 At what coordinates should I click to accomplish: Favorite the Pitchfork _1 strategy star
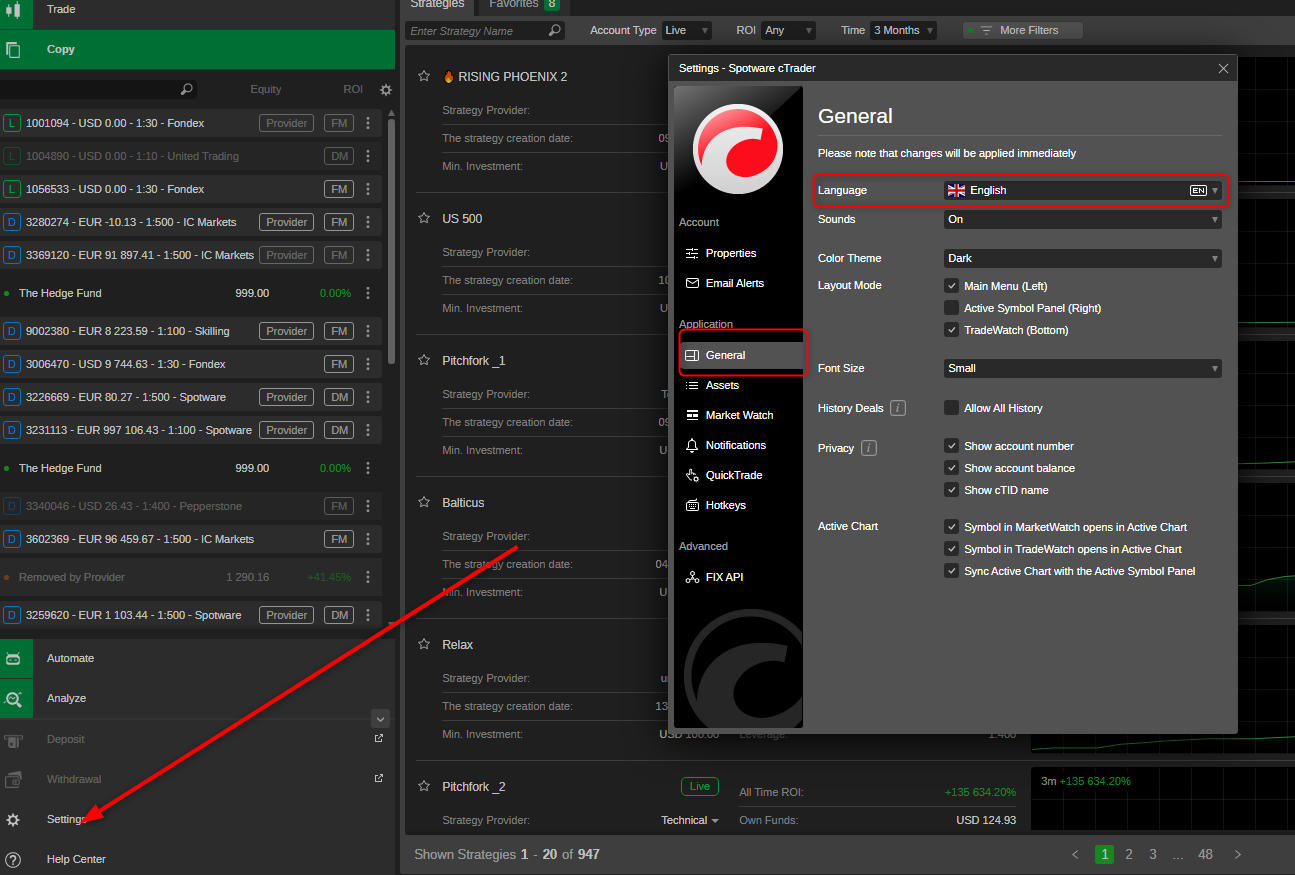(424, 360)
